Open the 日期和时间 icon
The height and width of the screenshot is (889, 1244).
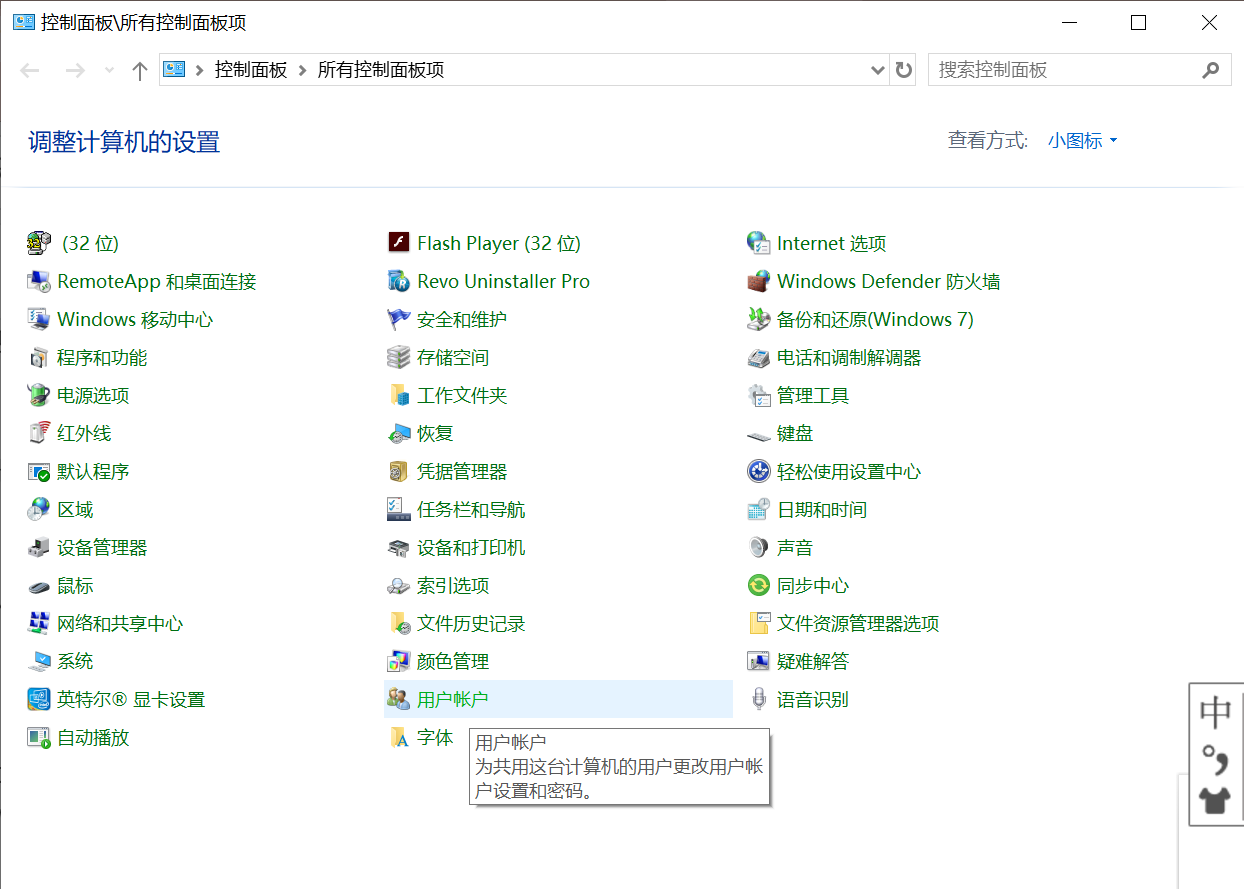pyautogui.click(x=759, y=509)
